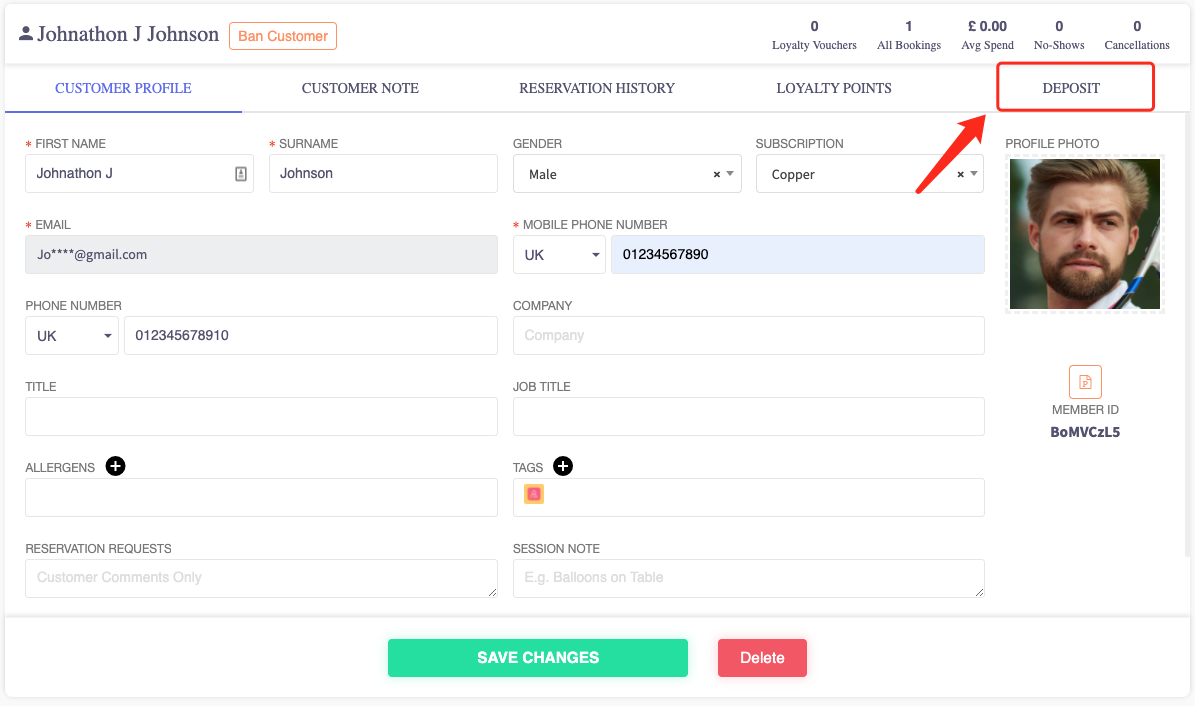Image resolution: width=1195 pixels, height=706 pixels.
Task: Click the Save Changes button
Action: 538,657
